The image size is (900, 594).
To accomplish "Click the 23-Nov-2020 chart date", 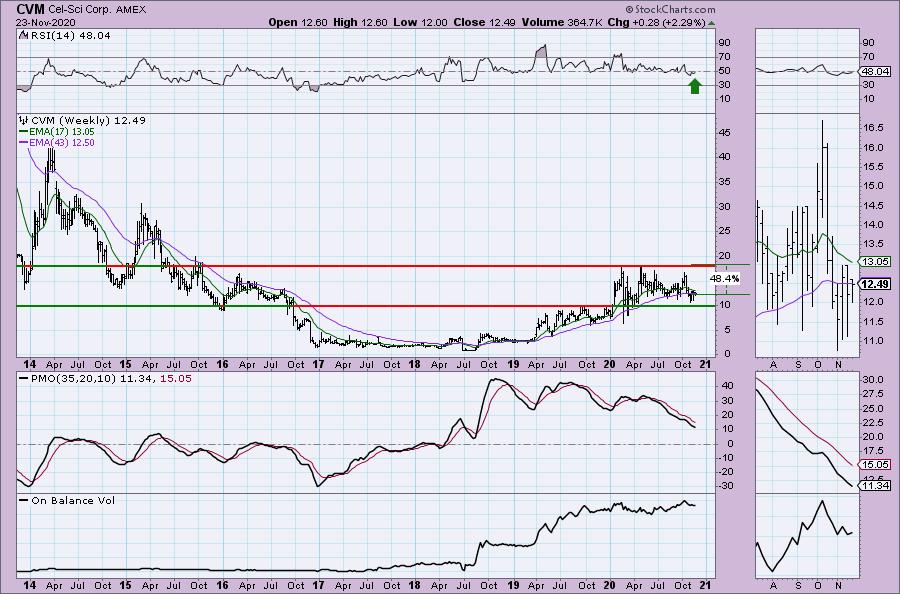I will [x=46, y=22].
